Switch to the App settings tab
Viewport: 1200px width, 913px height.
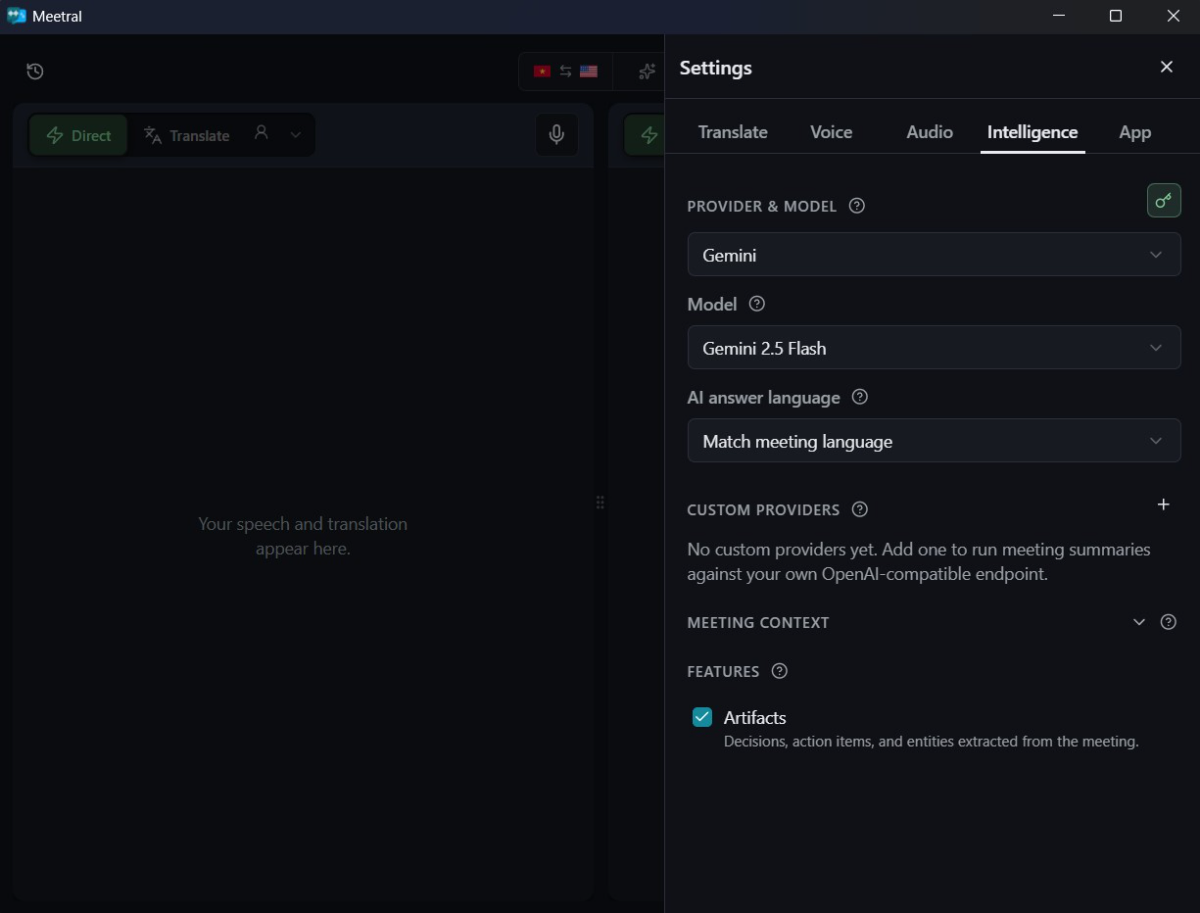1135,132
